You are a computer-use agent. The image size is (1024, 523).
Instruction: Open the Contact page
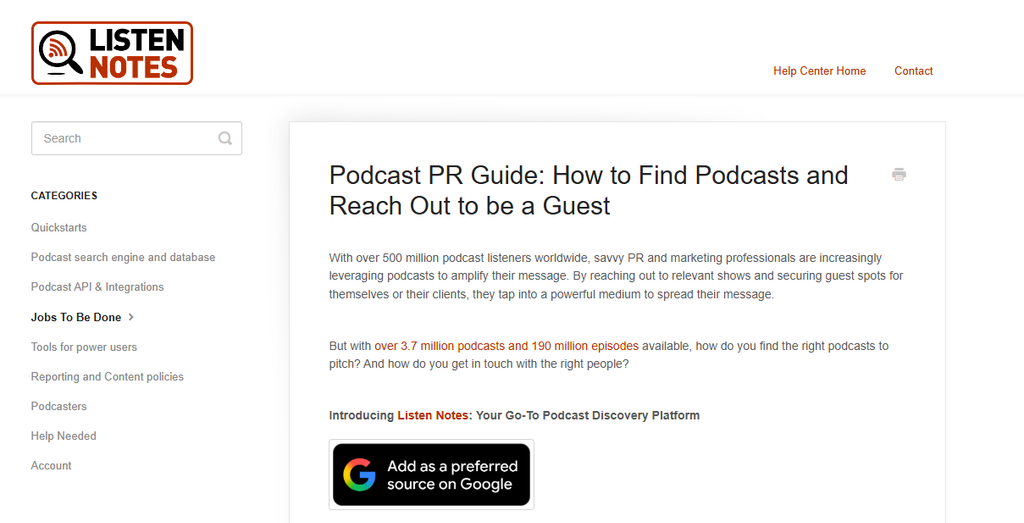(x=914, y=71)
